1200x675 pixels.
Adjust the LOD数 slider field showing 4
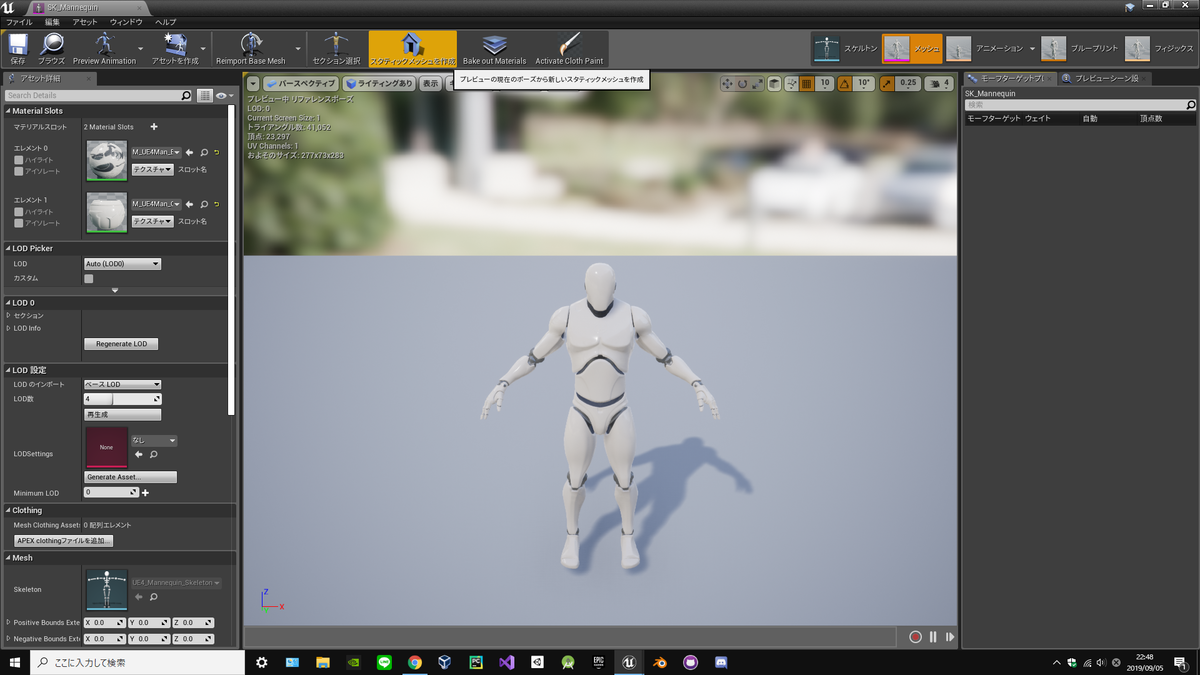[x=122, y=399]
